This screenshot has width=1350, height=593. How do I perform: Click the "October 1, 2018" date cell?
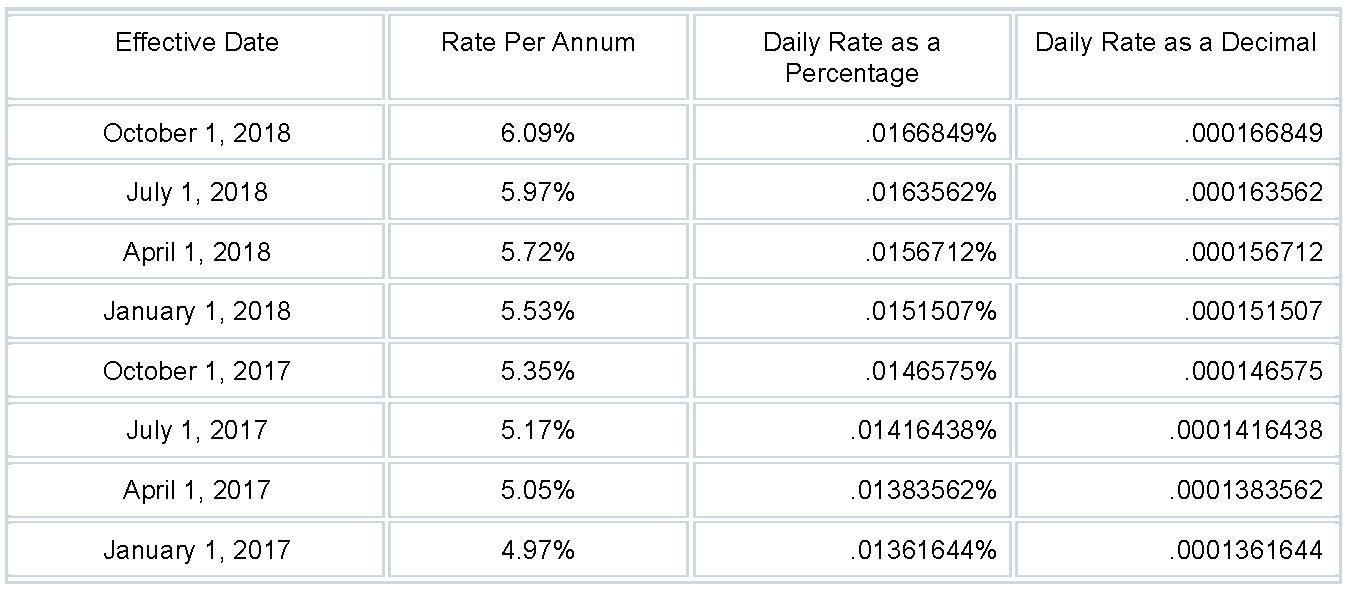(x=196, y=133)
